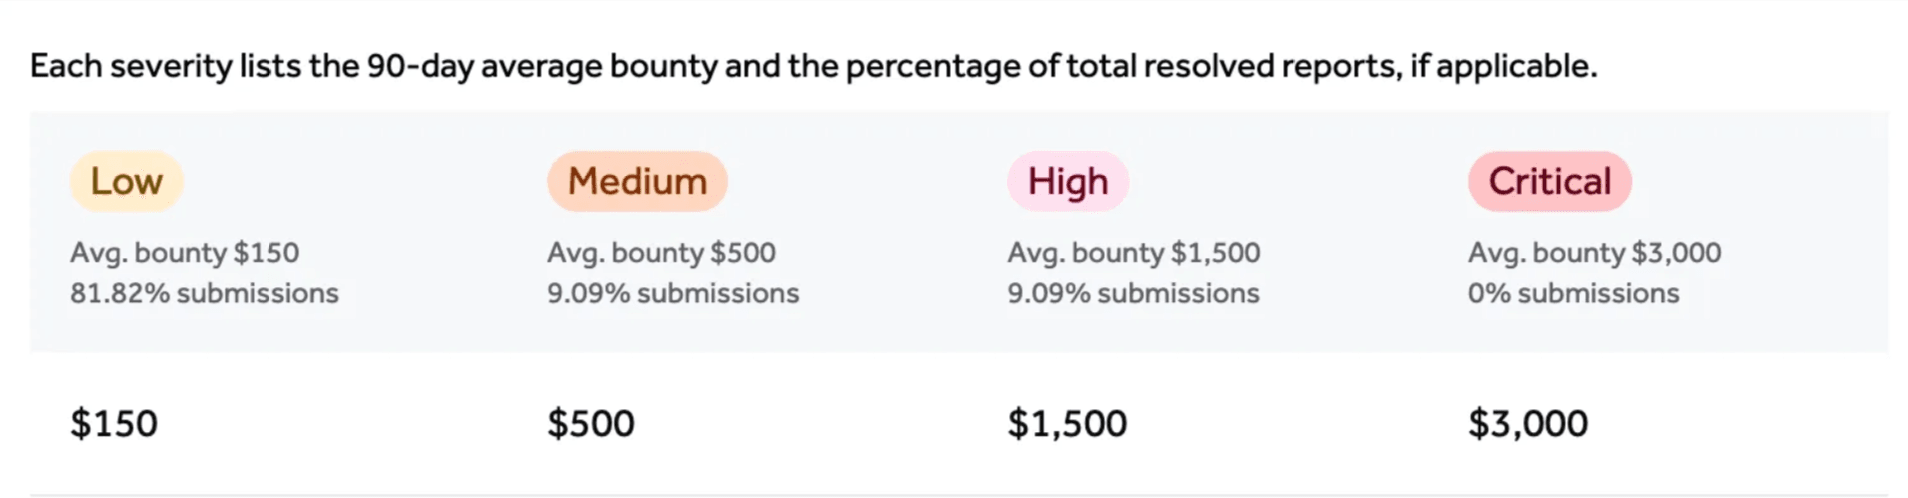This screenshot has height=498, width=1908.
Task: Select the Avg. bounty $3,000 text
Action: (1594, 253)
